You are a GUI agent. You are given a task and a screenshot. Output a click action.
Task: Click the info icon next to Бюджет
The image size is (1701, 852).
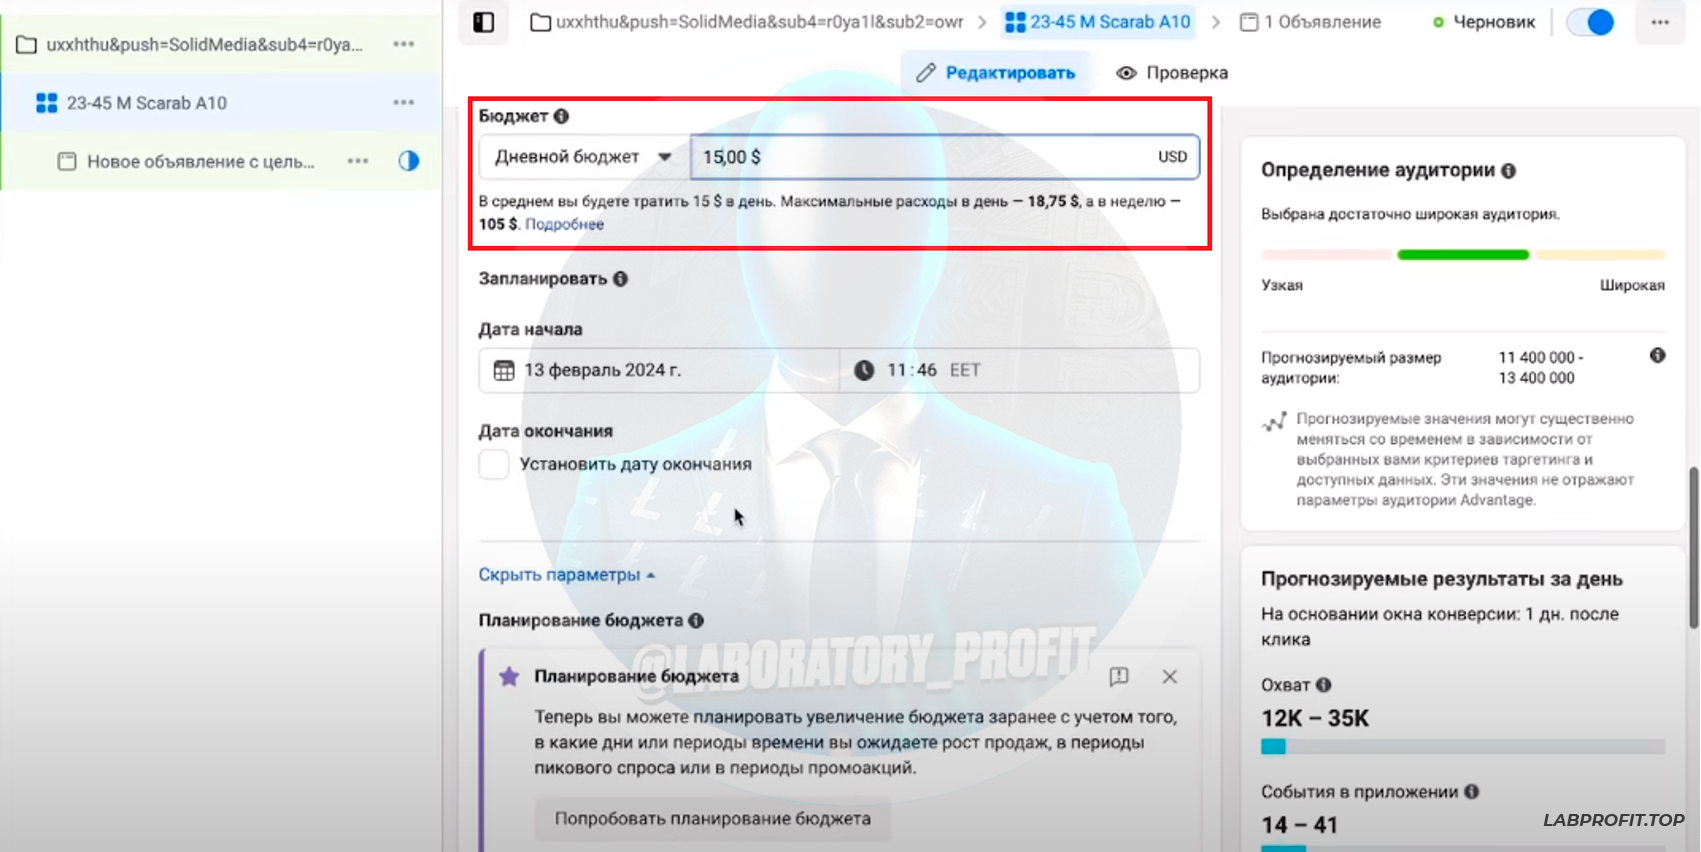561,116
